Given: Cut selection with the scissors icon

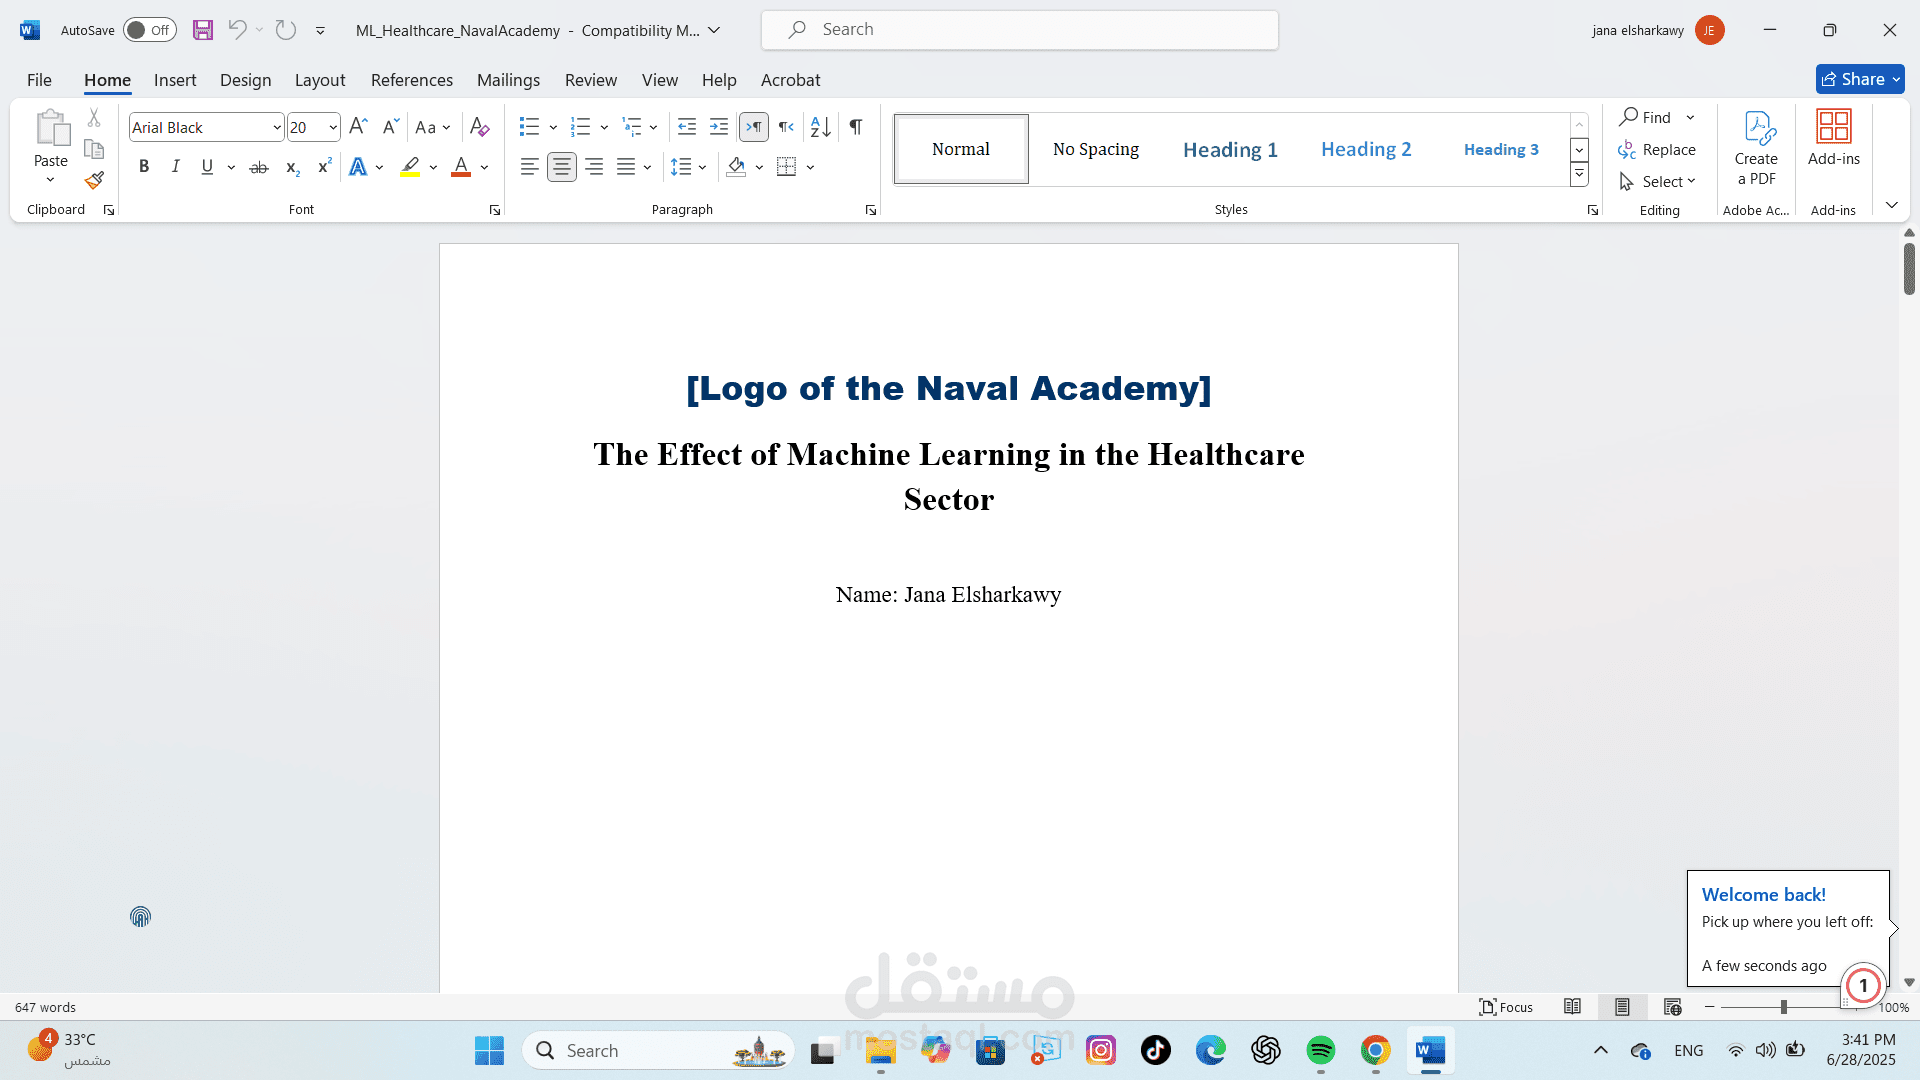Looking at the screenshot, I should pyautogui.click(x=94, y=118).
